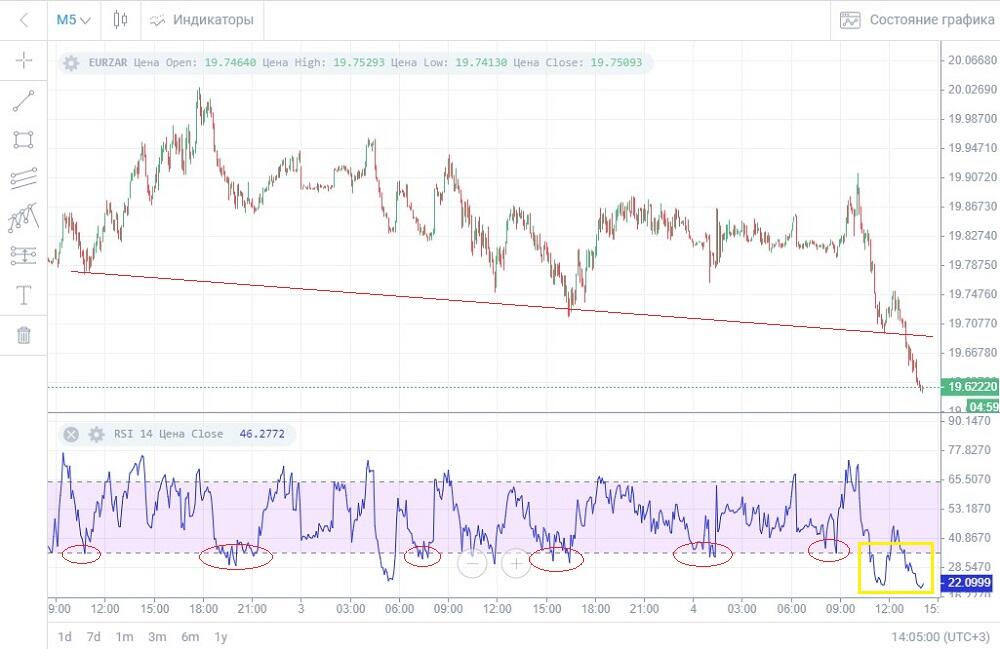The width and height of the screenshot is (1000, 649).
Task: Open EURZAR chart settings gear
Action: pyautogui.click(x=71, y=63)
